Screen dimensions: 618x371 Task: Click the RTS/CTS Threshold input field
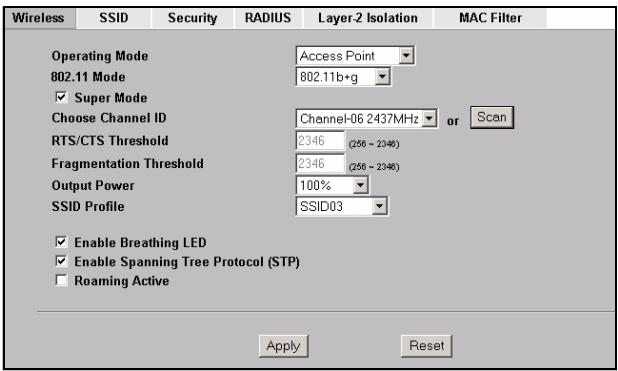click(320, 141)
